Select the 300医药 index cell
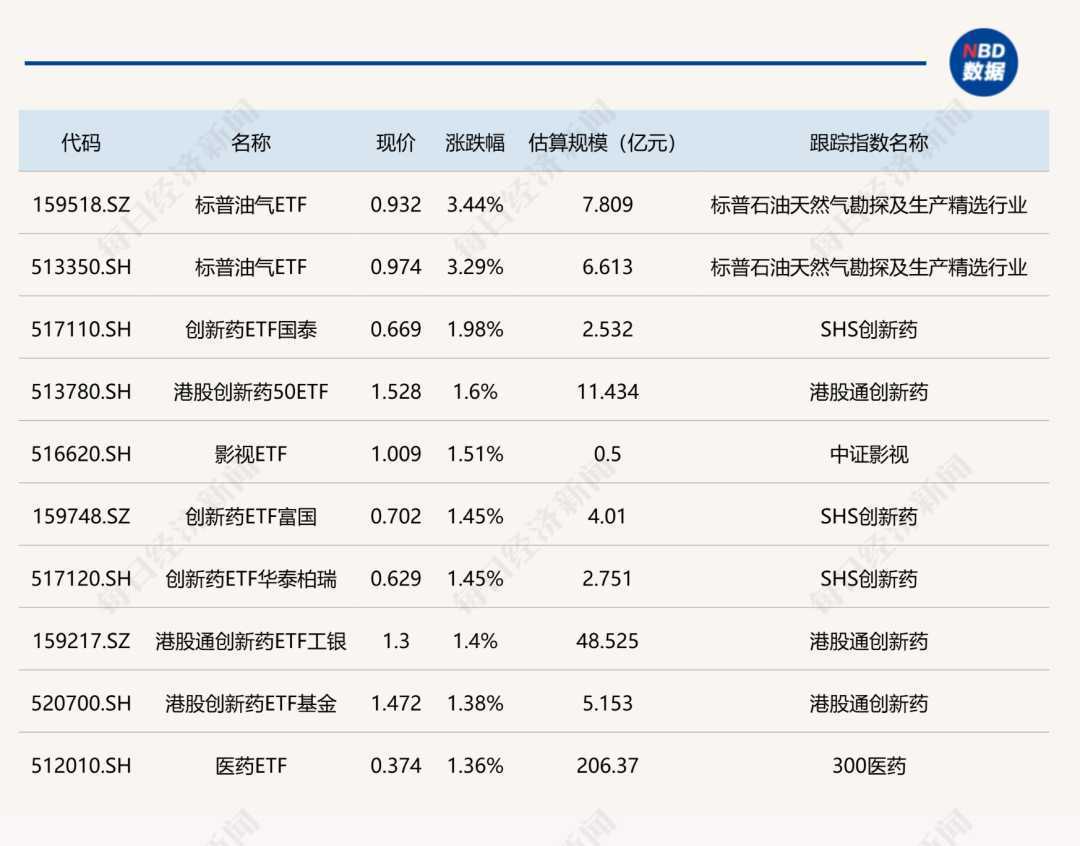1080x846 pixels. (868, 766)
